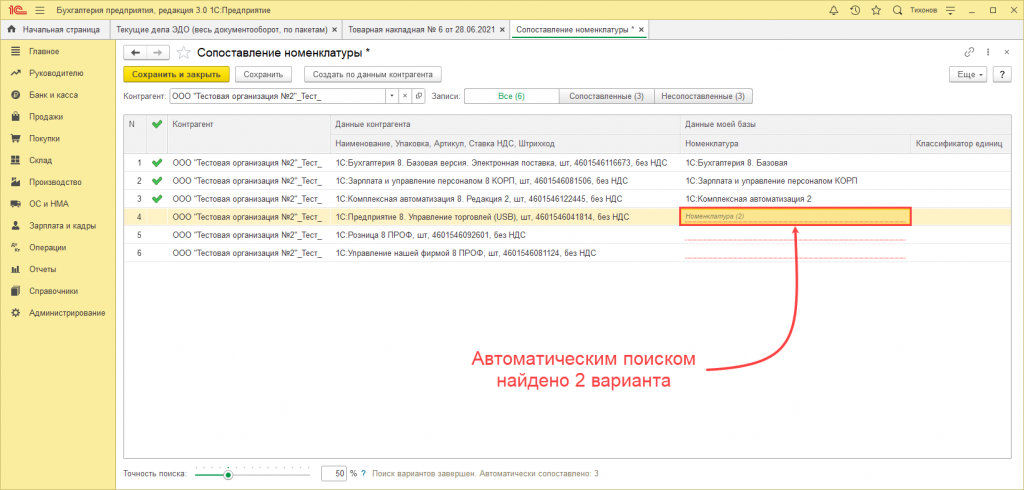Screen dimensions: 1024x490
Task: Click checkmark in row 3 Комплексная автоматизация
Action: coord(155,198)
